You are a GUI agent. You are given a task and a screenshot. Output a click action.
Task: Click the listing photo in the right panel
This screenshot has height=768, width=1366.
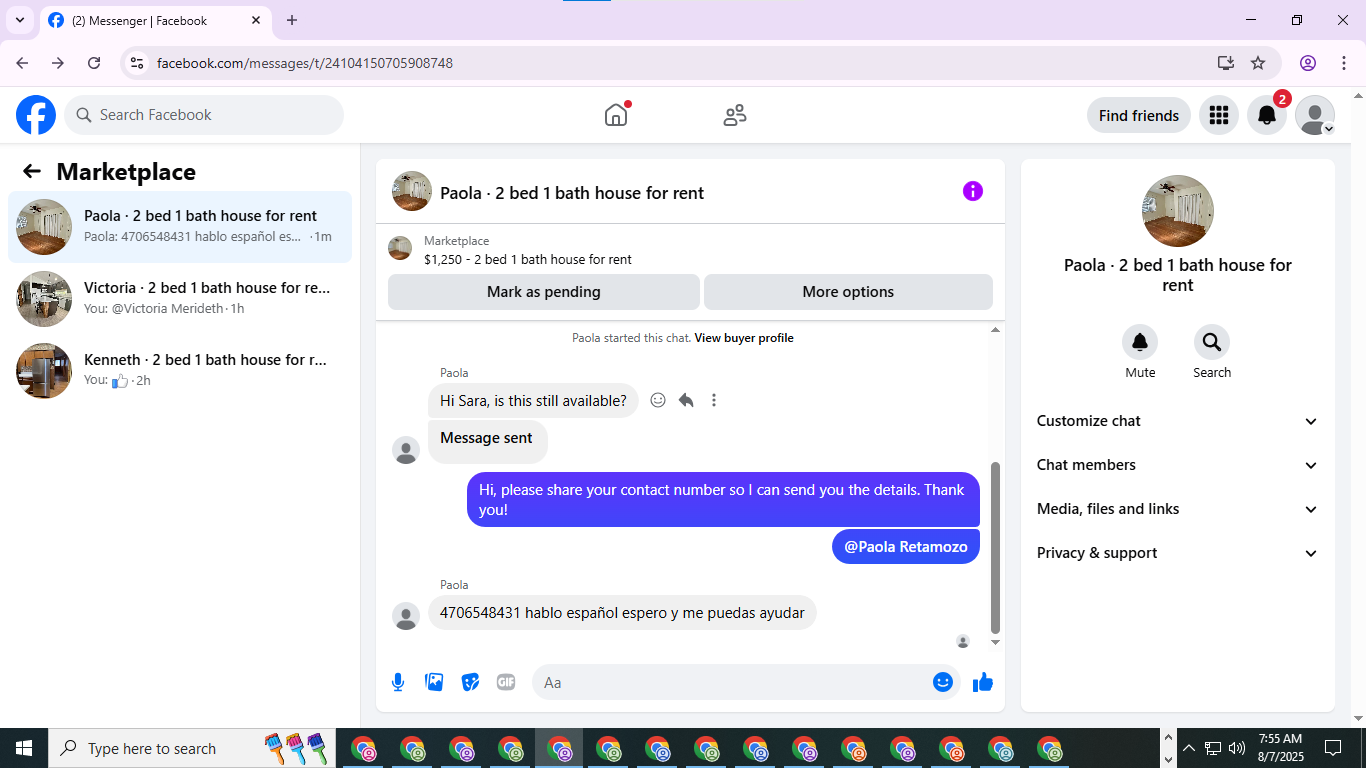point(1178,211)
